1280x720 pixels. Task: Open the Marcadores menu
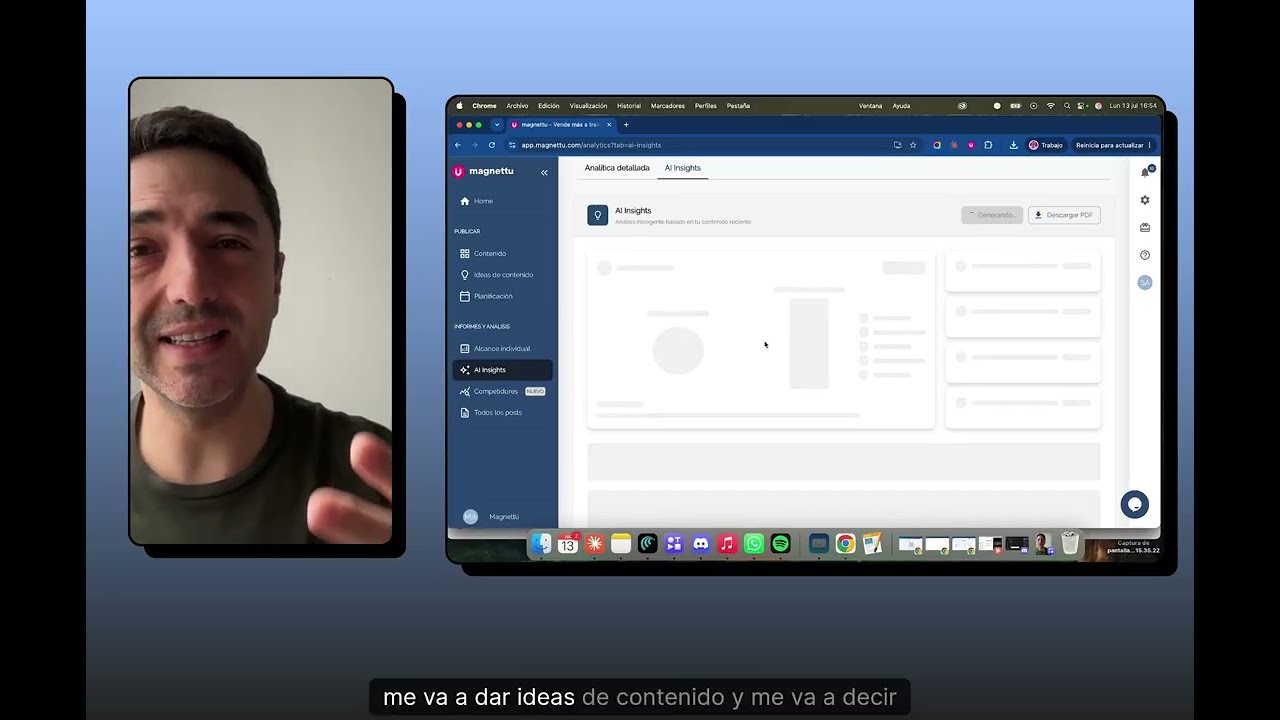[668, 106]
